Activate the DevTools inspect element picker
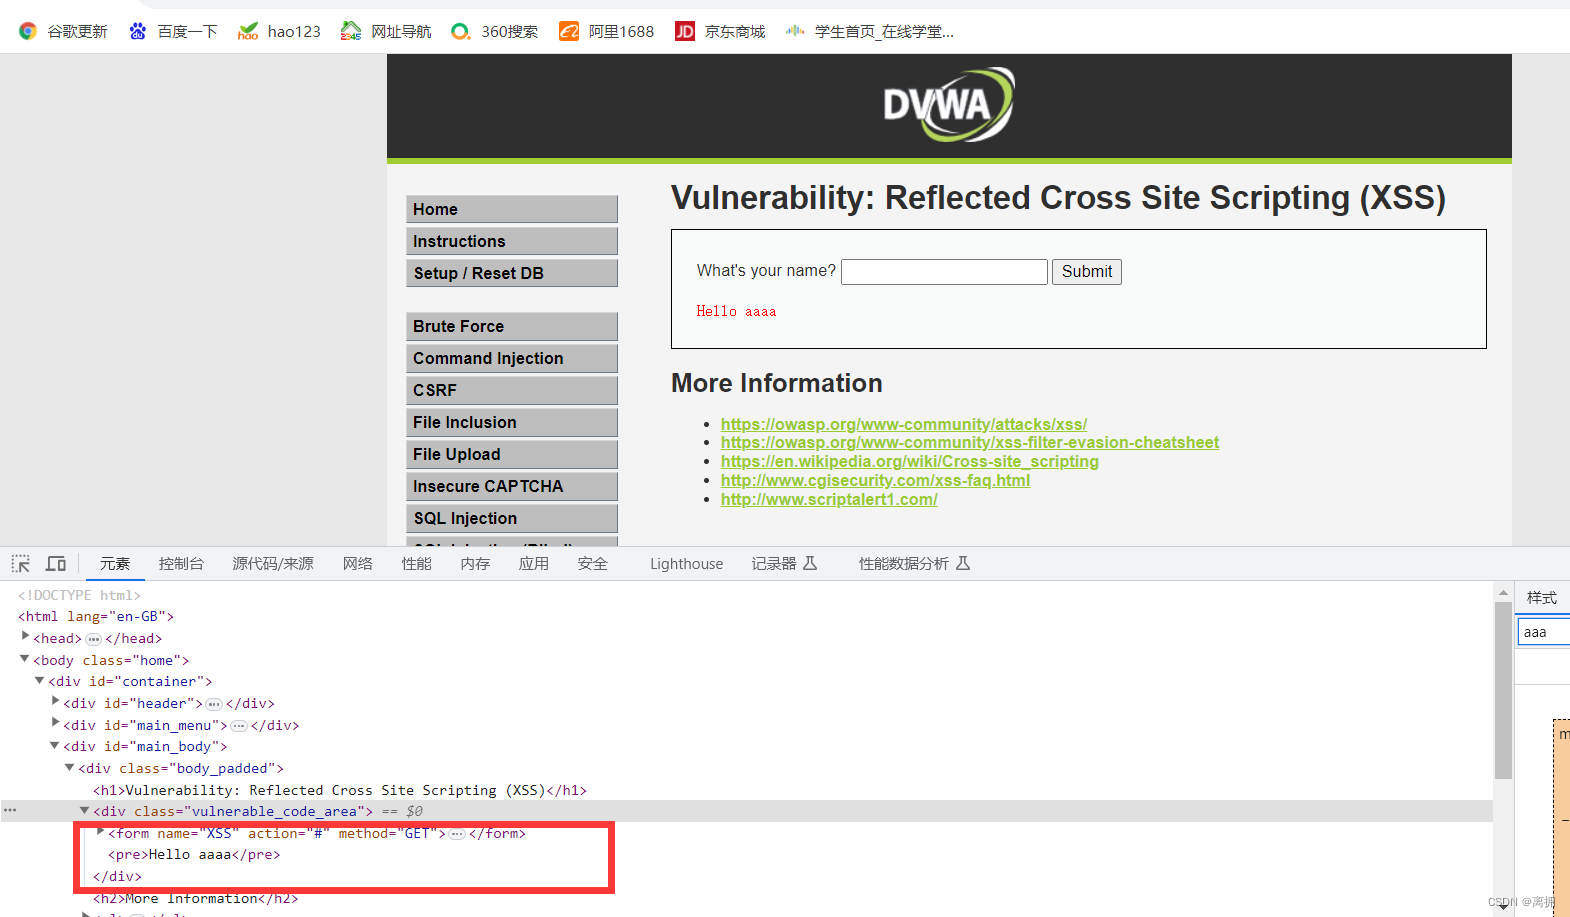The width and height of the screenshot is (1570, 917). (x=21, y=564)
